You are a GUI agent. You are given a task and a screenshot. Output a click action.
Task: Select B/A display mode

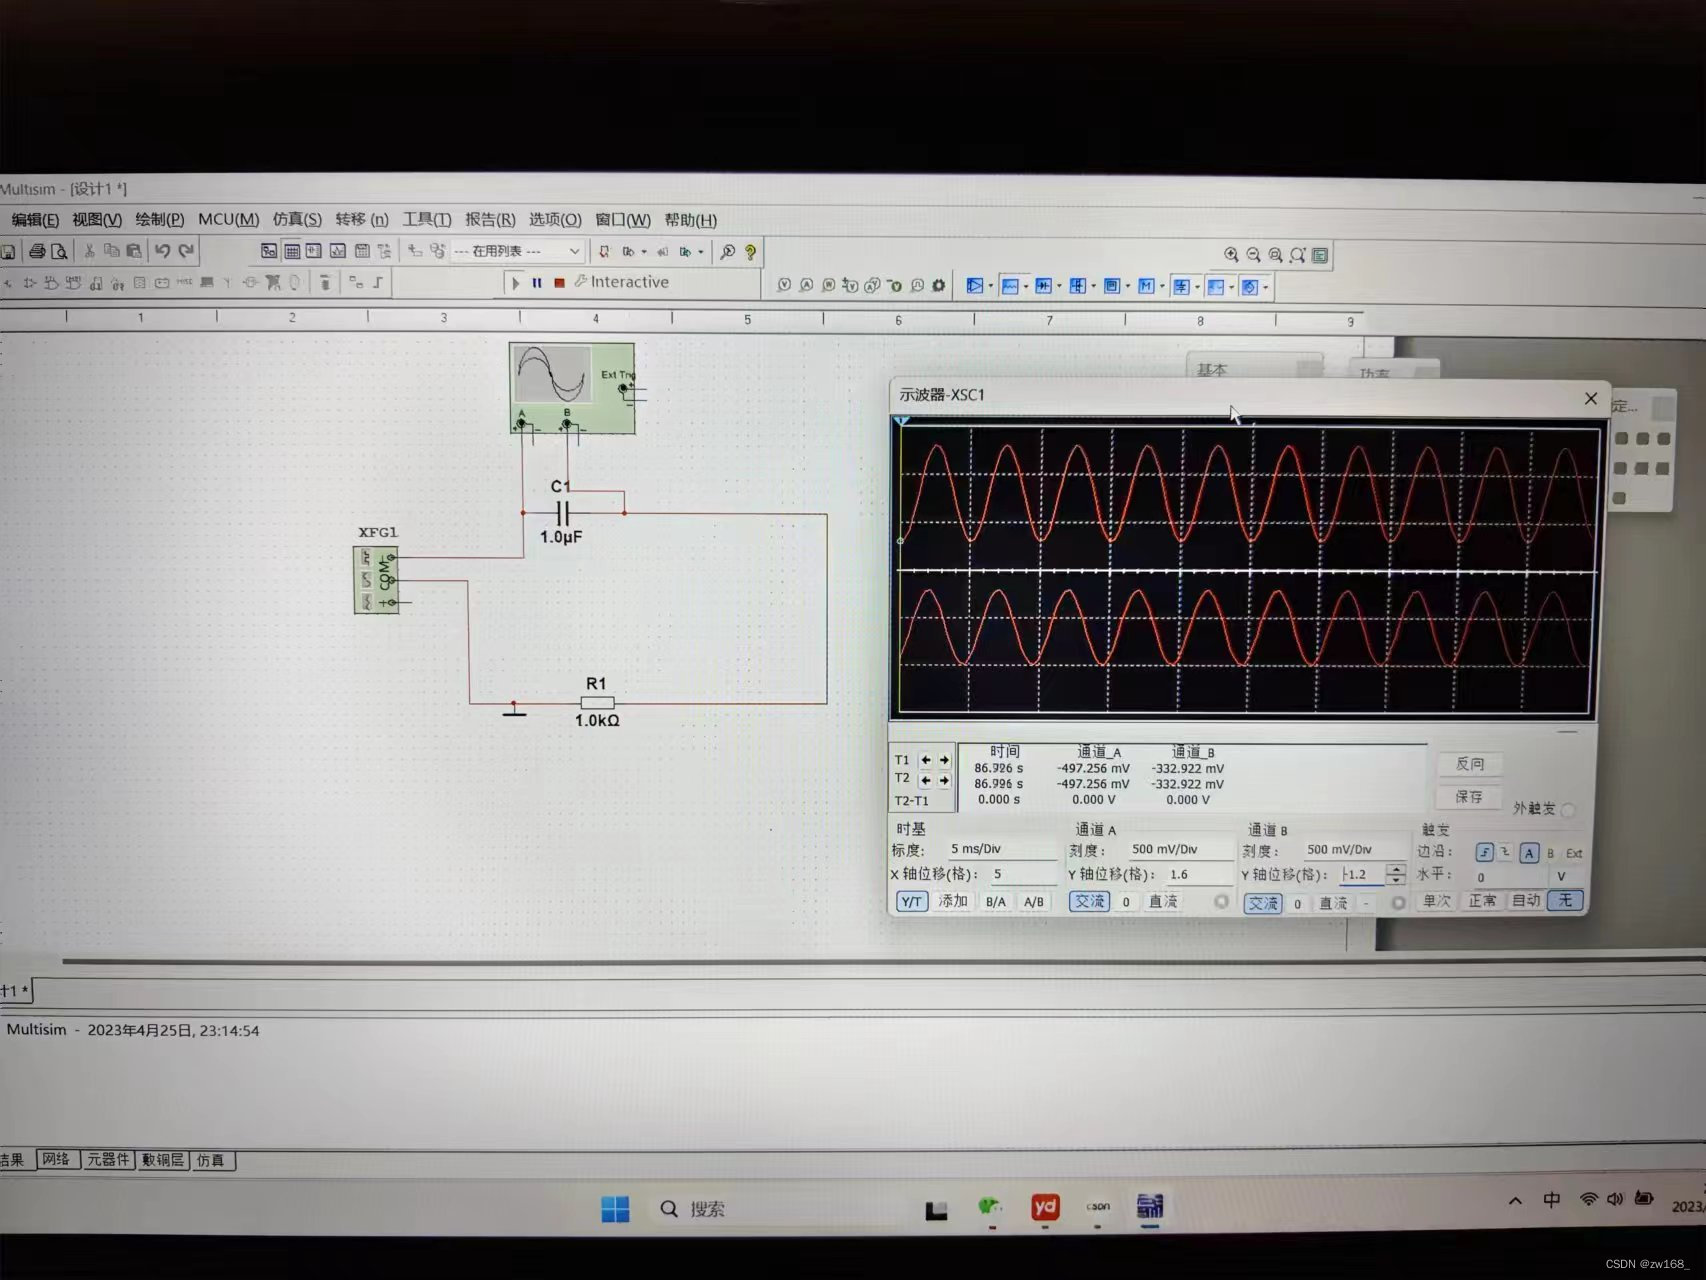coord(996,901)
